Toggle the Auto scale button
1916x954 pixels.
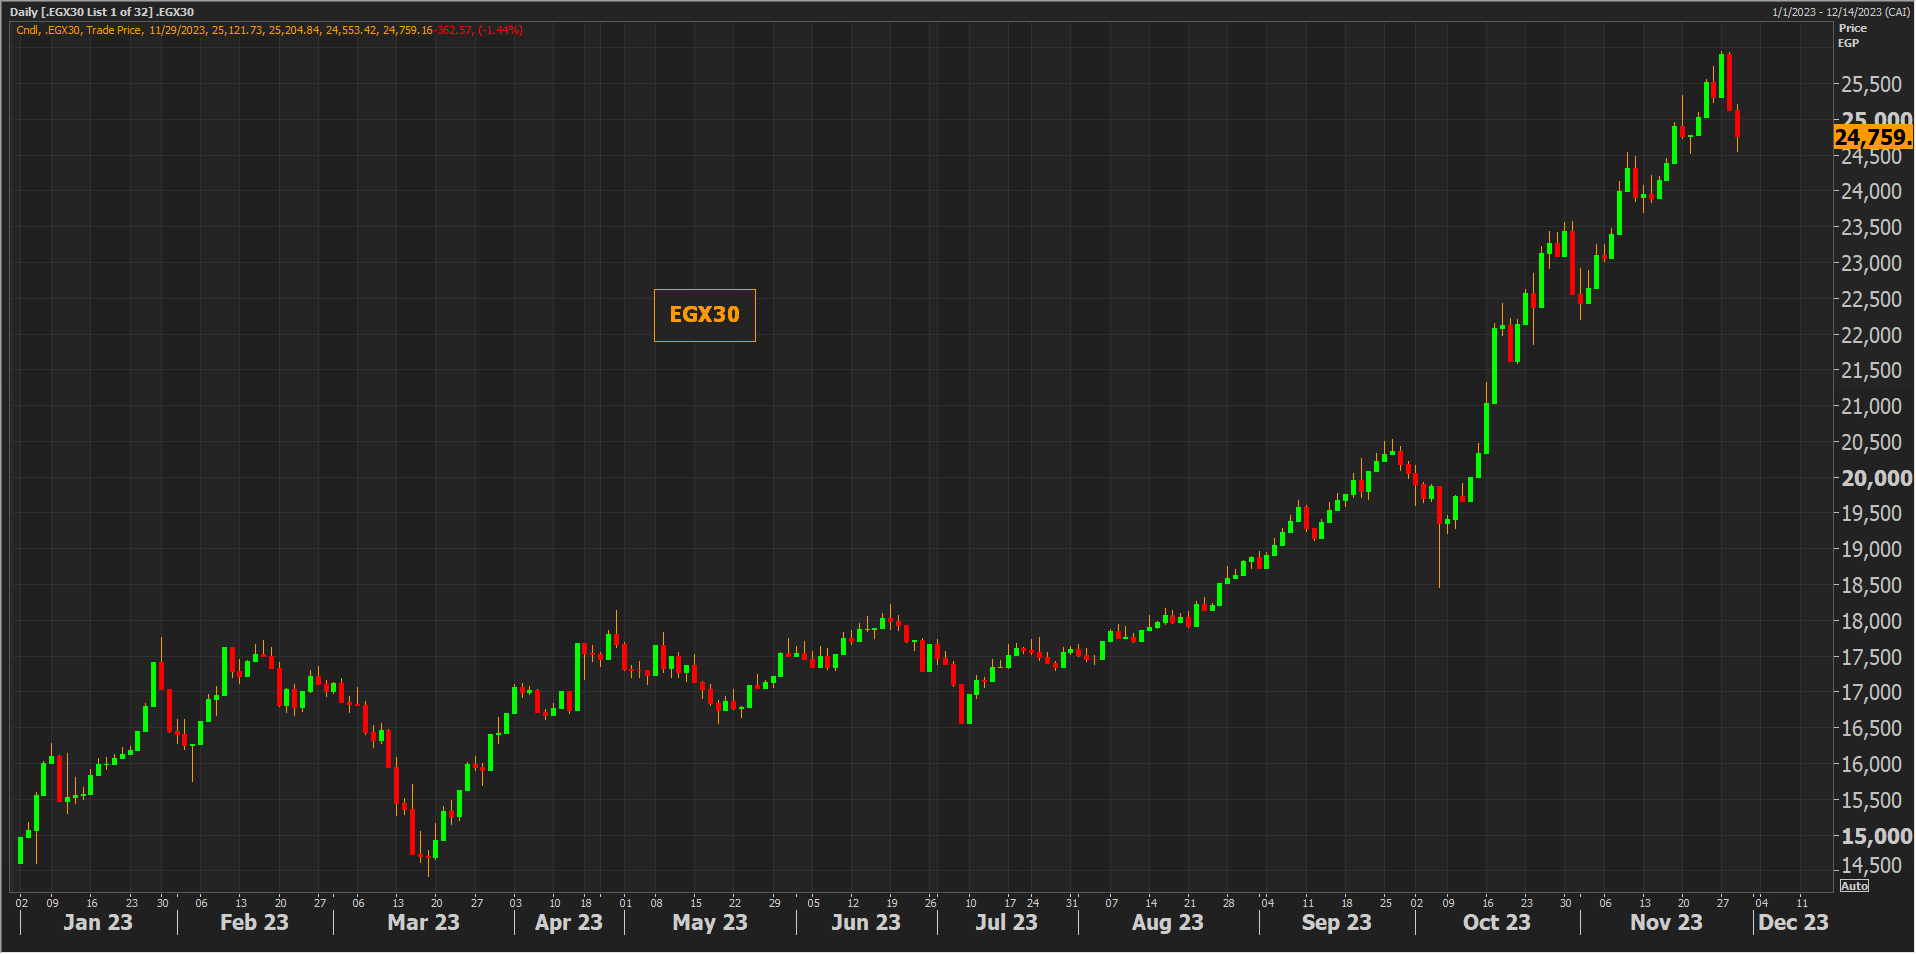click(1854, 886)
